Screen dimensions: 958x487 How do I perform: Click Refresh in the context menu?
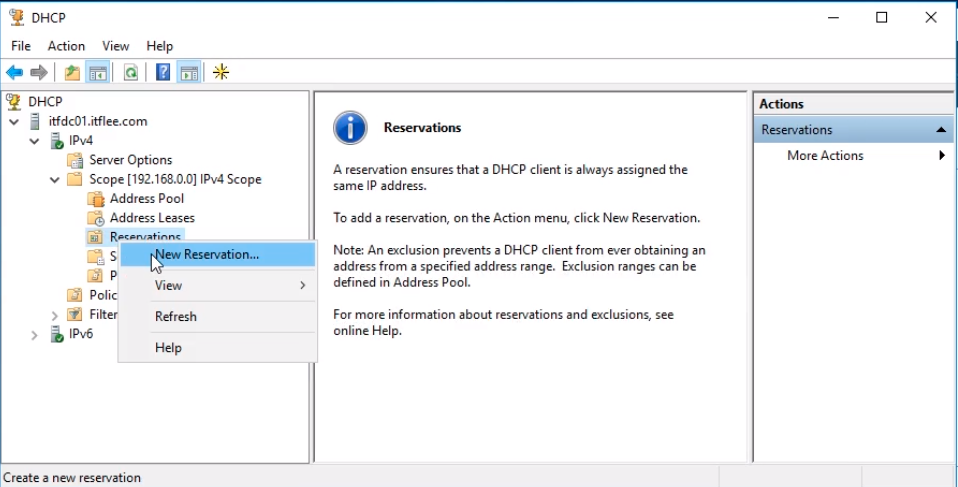click(176, 316)
